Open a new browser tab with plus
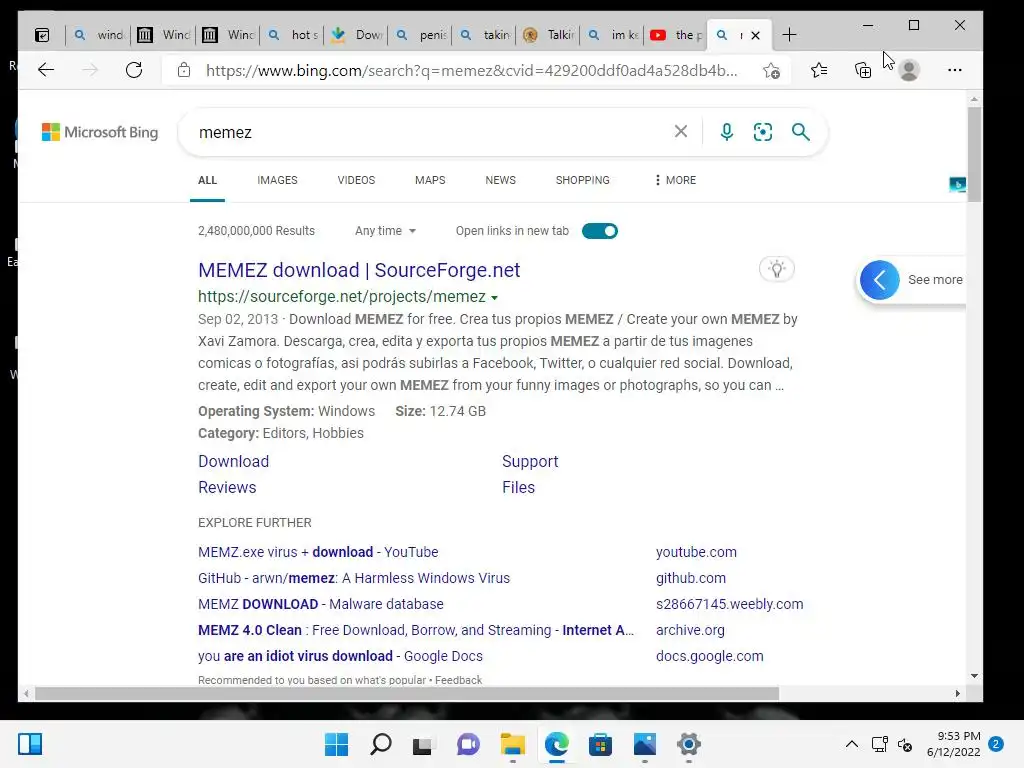1024x768 pixels. (x=789, y=35)
